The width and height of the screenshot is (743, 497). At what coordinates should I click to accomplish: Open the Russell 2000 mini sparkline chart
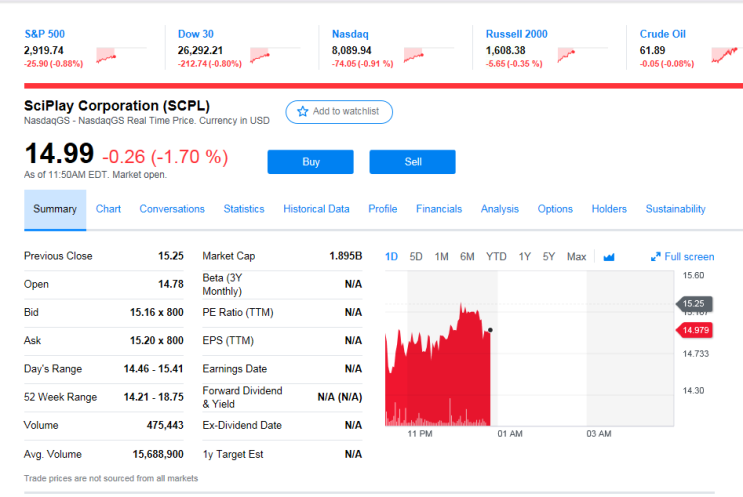pyautogui.click(x=582, y=55)
